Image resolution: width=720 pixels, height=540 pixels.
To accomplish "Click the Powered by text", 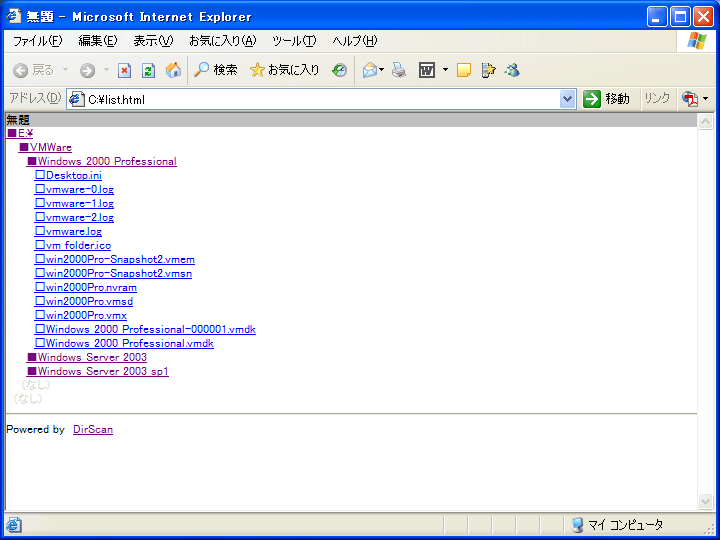I will click(x=35, y=429).
